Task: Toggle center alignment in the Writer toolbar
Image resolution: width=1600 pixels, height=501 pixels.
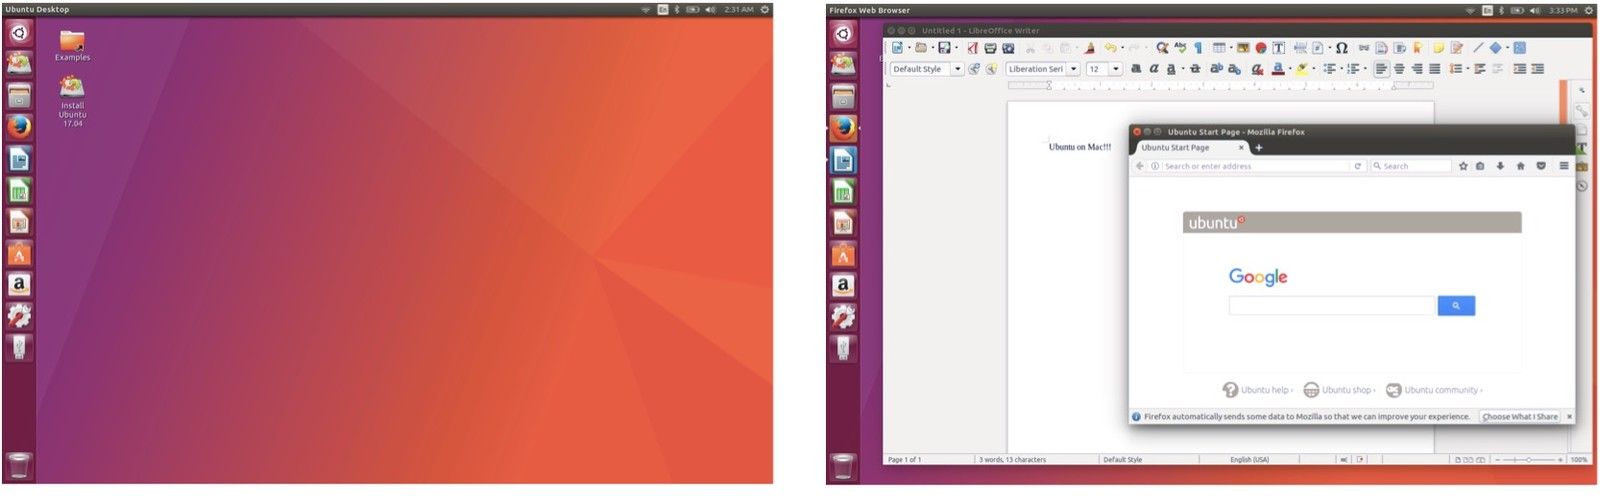Action: pos(1399,69)
